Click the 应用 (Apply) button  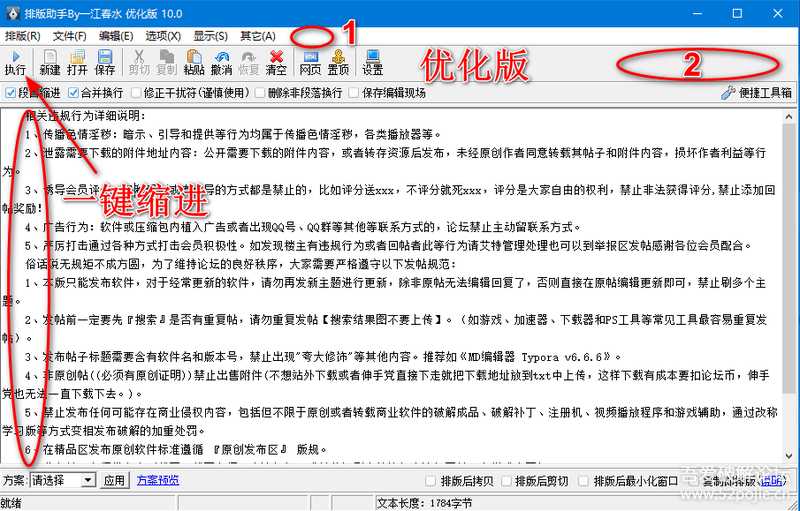[x=116, y=481]
